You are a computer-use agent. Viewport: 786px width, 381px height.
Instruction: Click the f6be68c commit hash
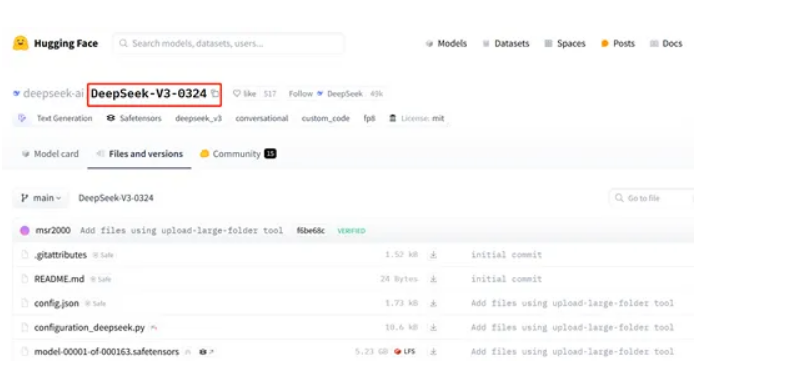(311, 231)
